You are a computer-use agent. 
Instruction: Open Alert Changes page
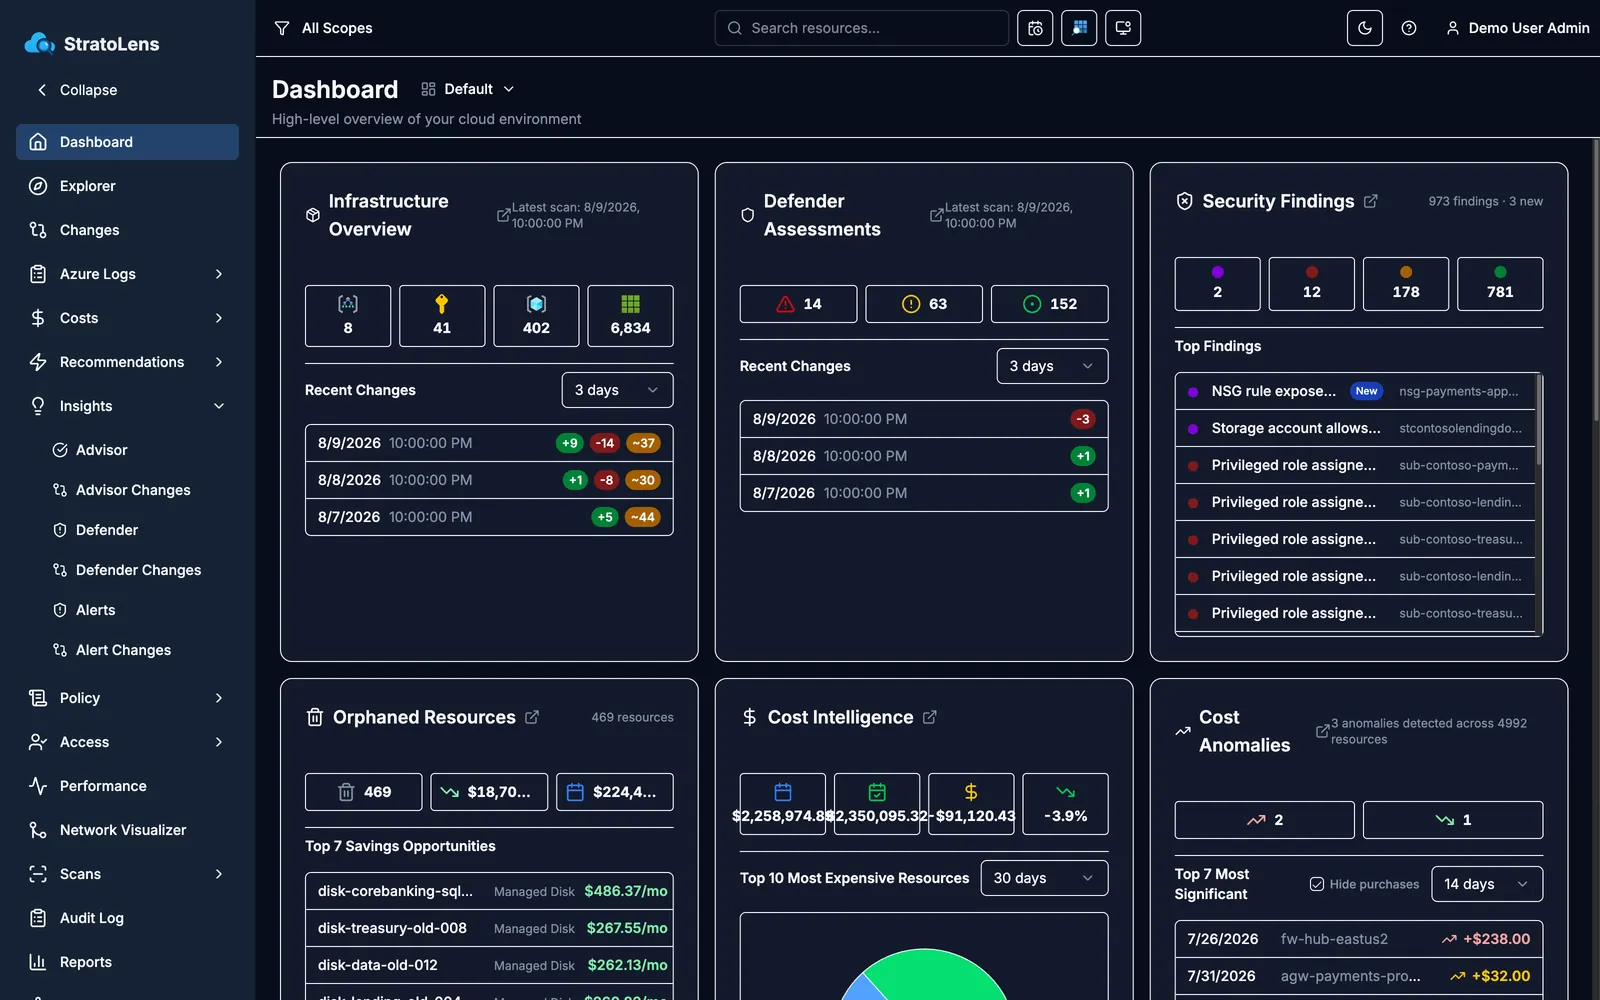pos(139,650)
